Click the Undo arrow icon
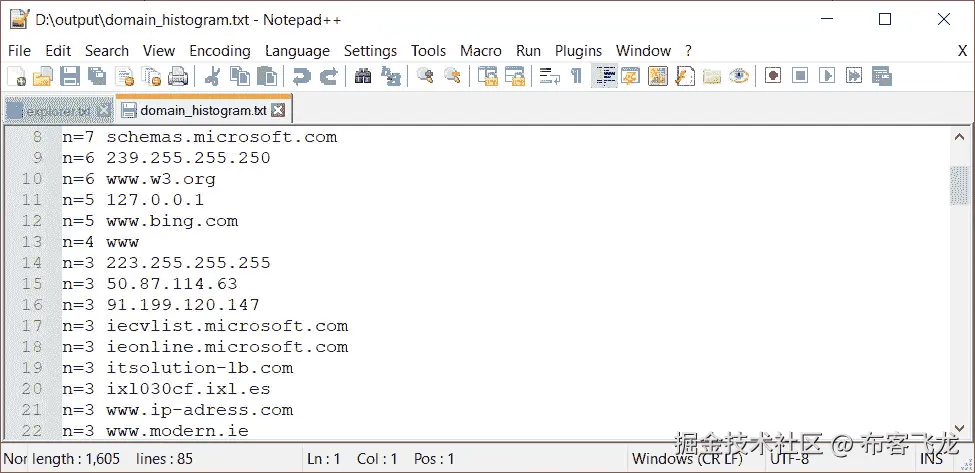The width and height of the screenshot is (975, 473). pos(302,76)
